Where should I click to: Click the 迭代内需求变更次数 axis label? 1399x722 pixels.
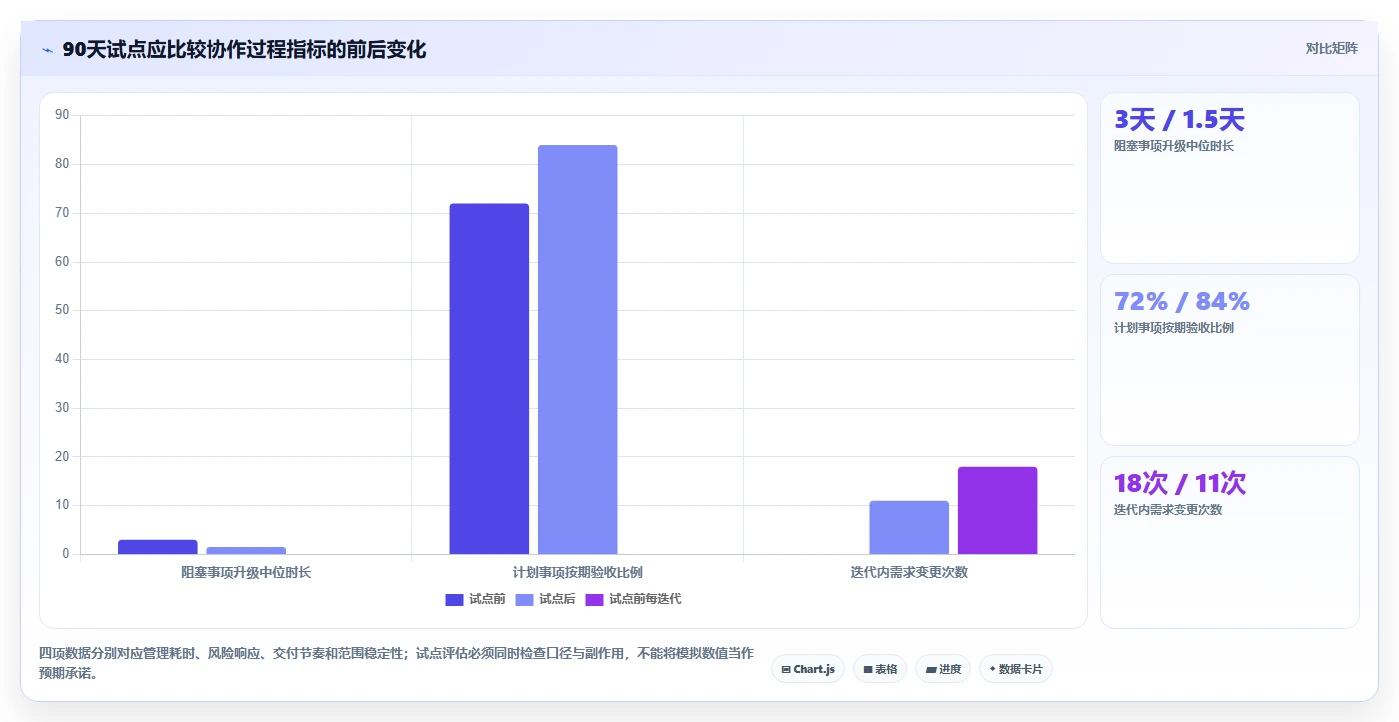tap(909, 572)
